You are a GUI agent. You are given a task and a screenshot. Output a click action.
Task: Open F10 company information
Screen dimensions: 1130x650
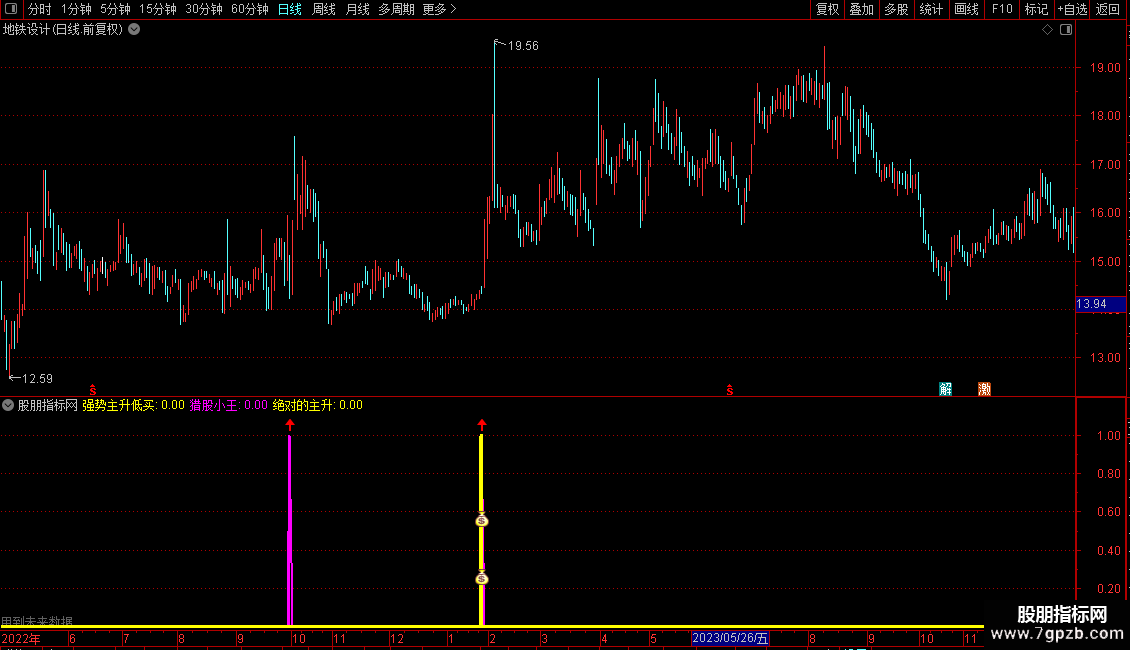[x=1002, y=9]
